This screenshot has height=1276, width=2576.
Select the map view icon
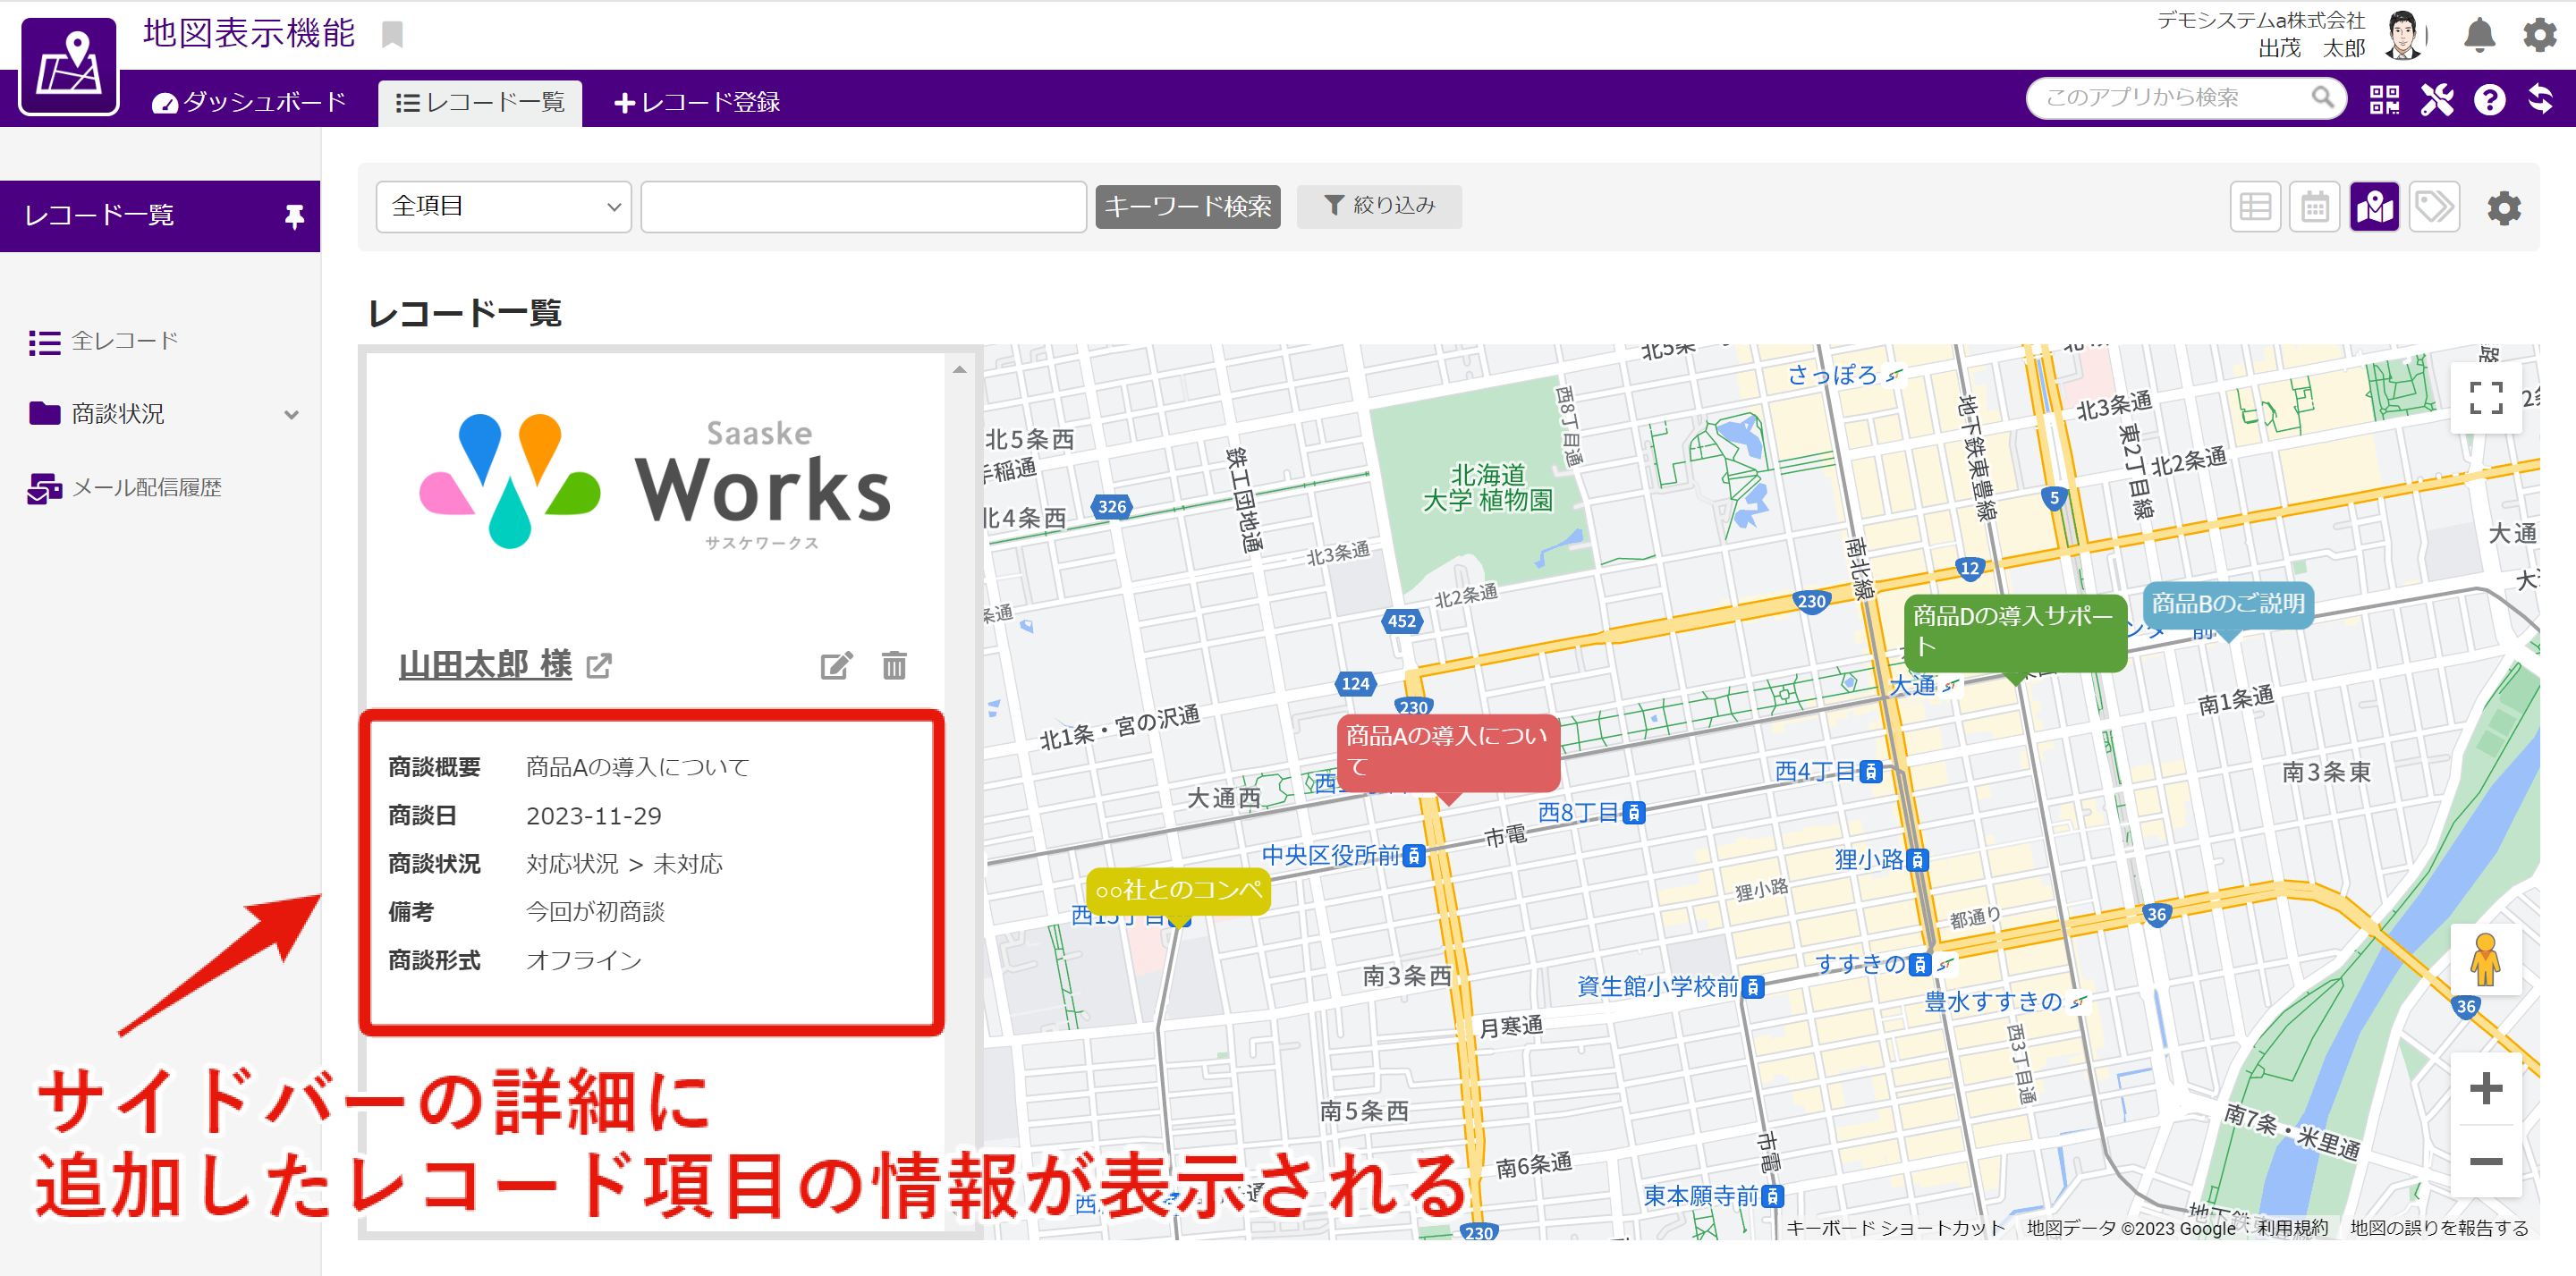[x=2374, y=207]
